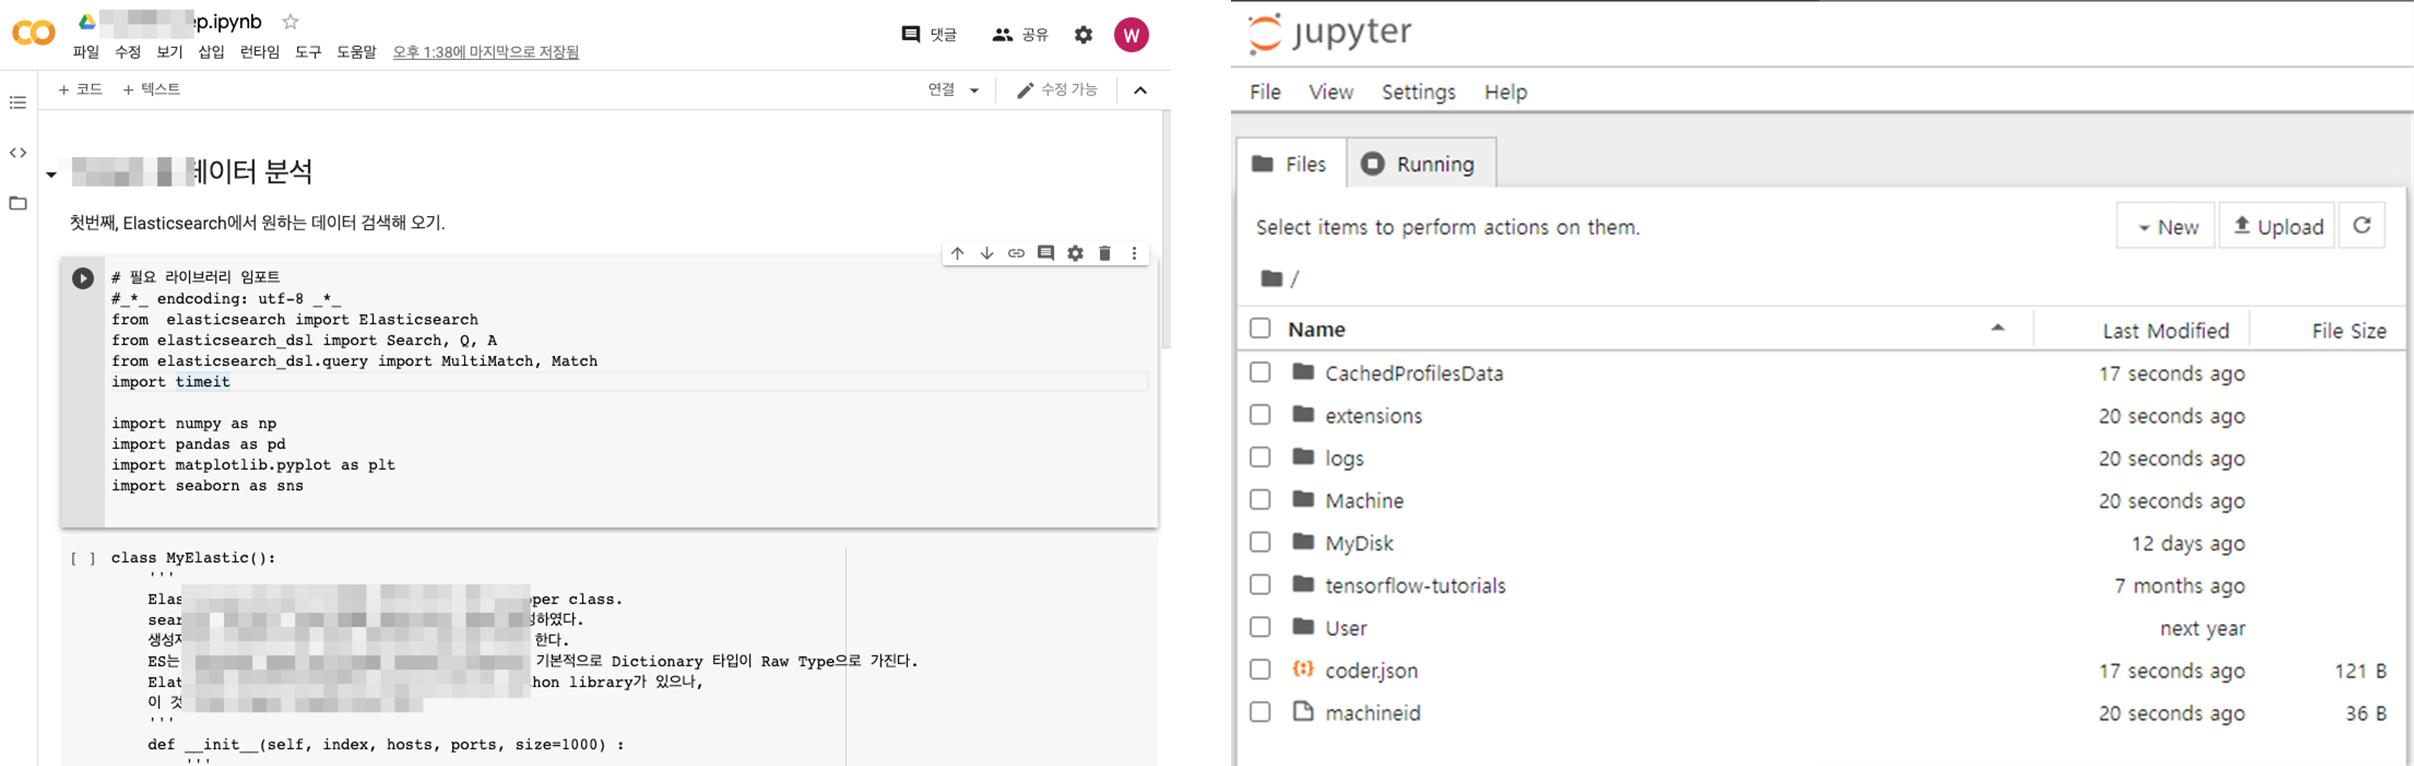Viewport: 2414px width, 766px height.
Task: Check the box next to coder.json
Action: (1260, 670)
